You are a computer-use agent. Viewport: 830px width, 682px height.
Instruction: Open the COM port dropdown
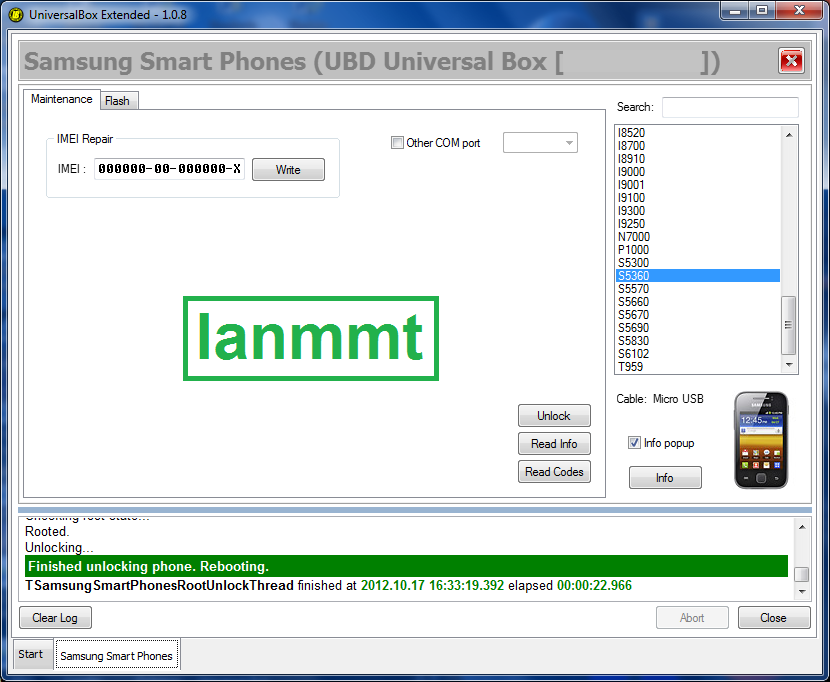click(x=540, y=142)
